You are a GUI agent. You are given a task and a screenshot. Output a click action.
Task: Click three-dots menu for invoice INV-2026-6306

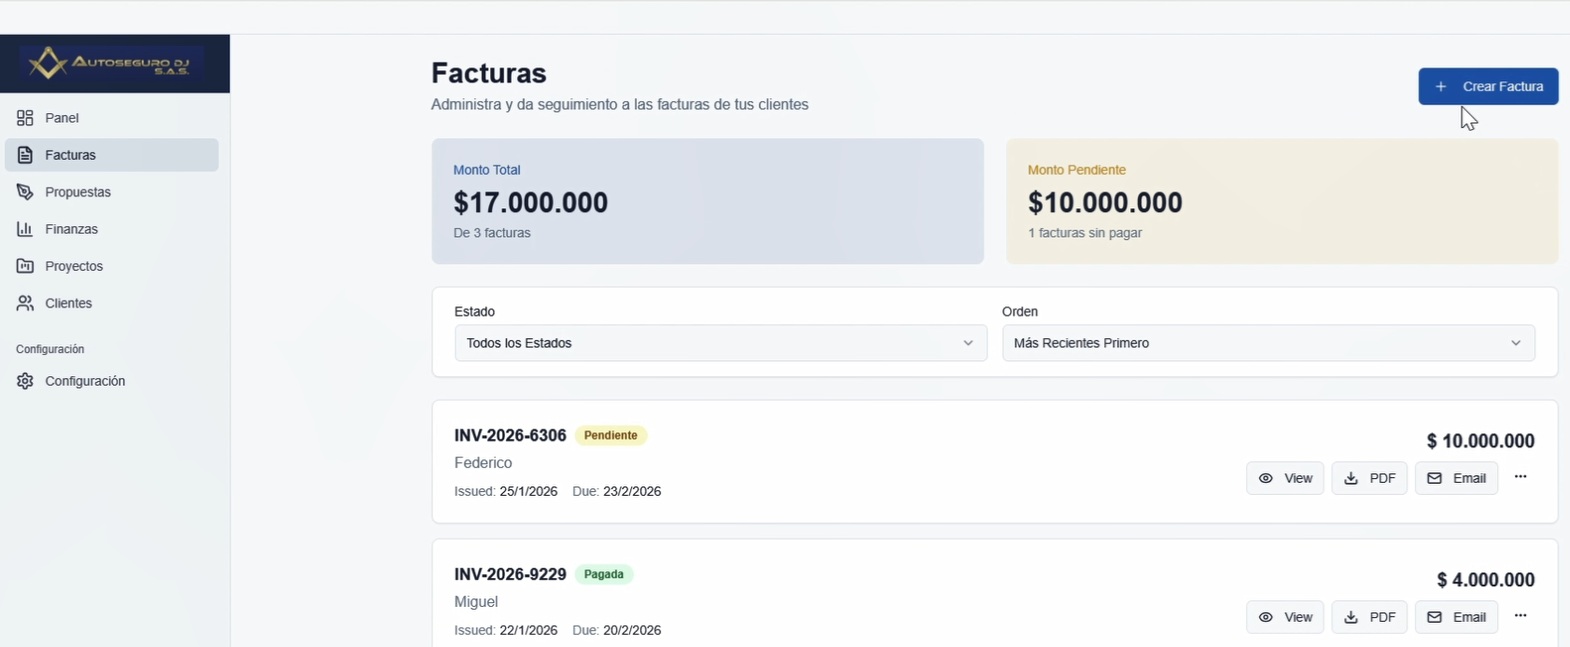coord(1520,478)
